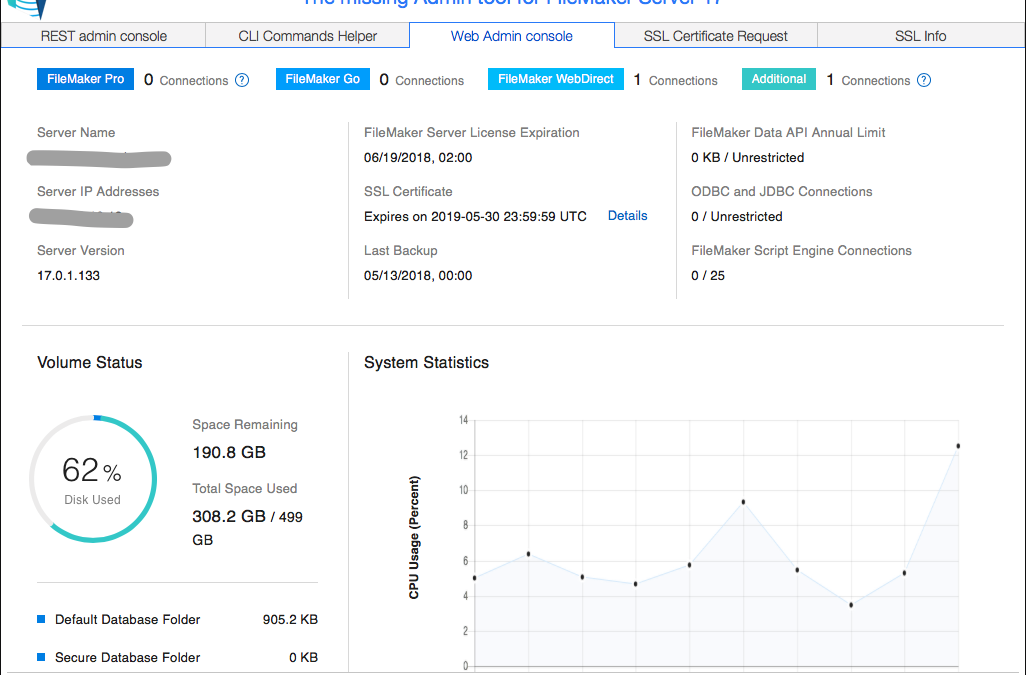Click the 'FileMaker Data API Annual Limit' label
Screen dimensions: 1026x675
[x=788, y=133]
